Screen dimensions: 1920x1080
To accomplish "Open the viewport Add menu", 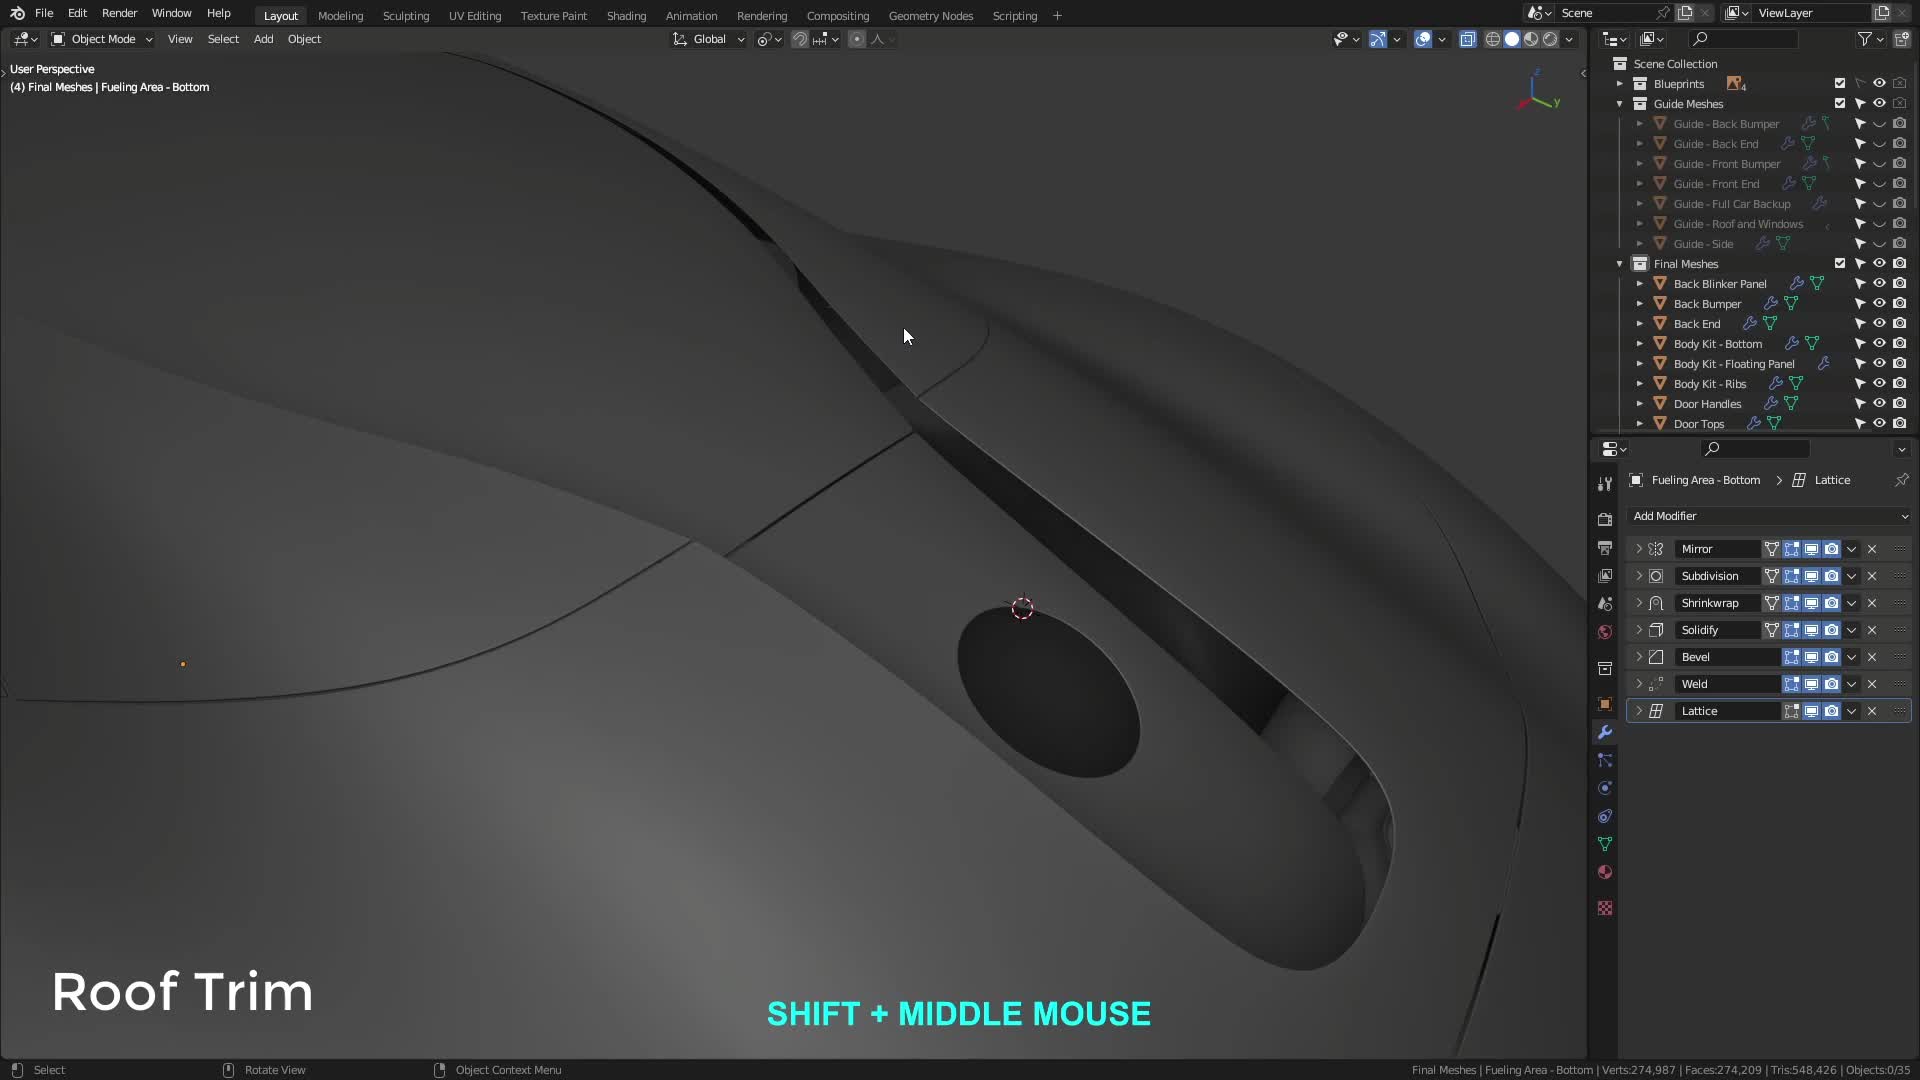I will [263, 39].
